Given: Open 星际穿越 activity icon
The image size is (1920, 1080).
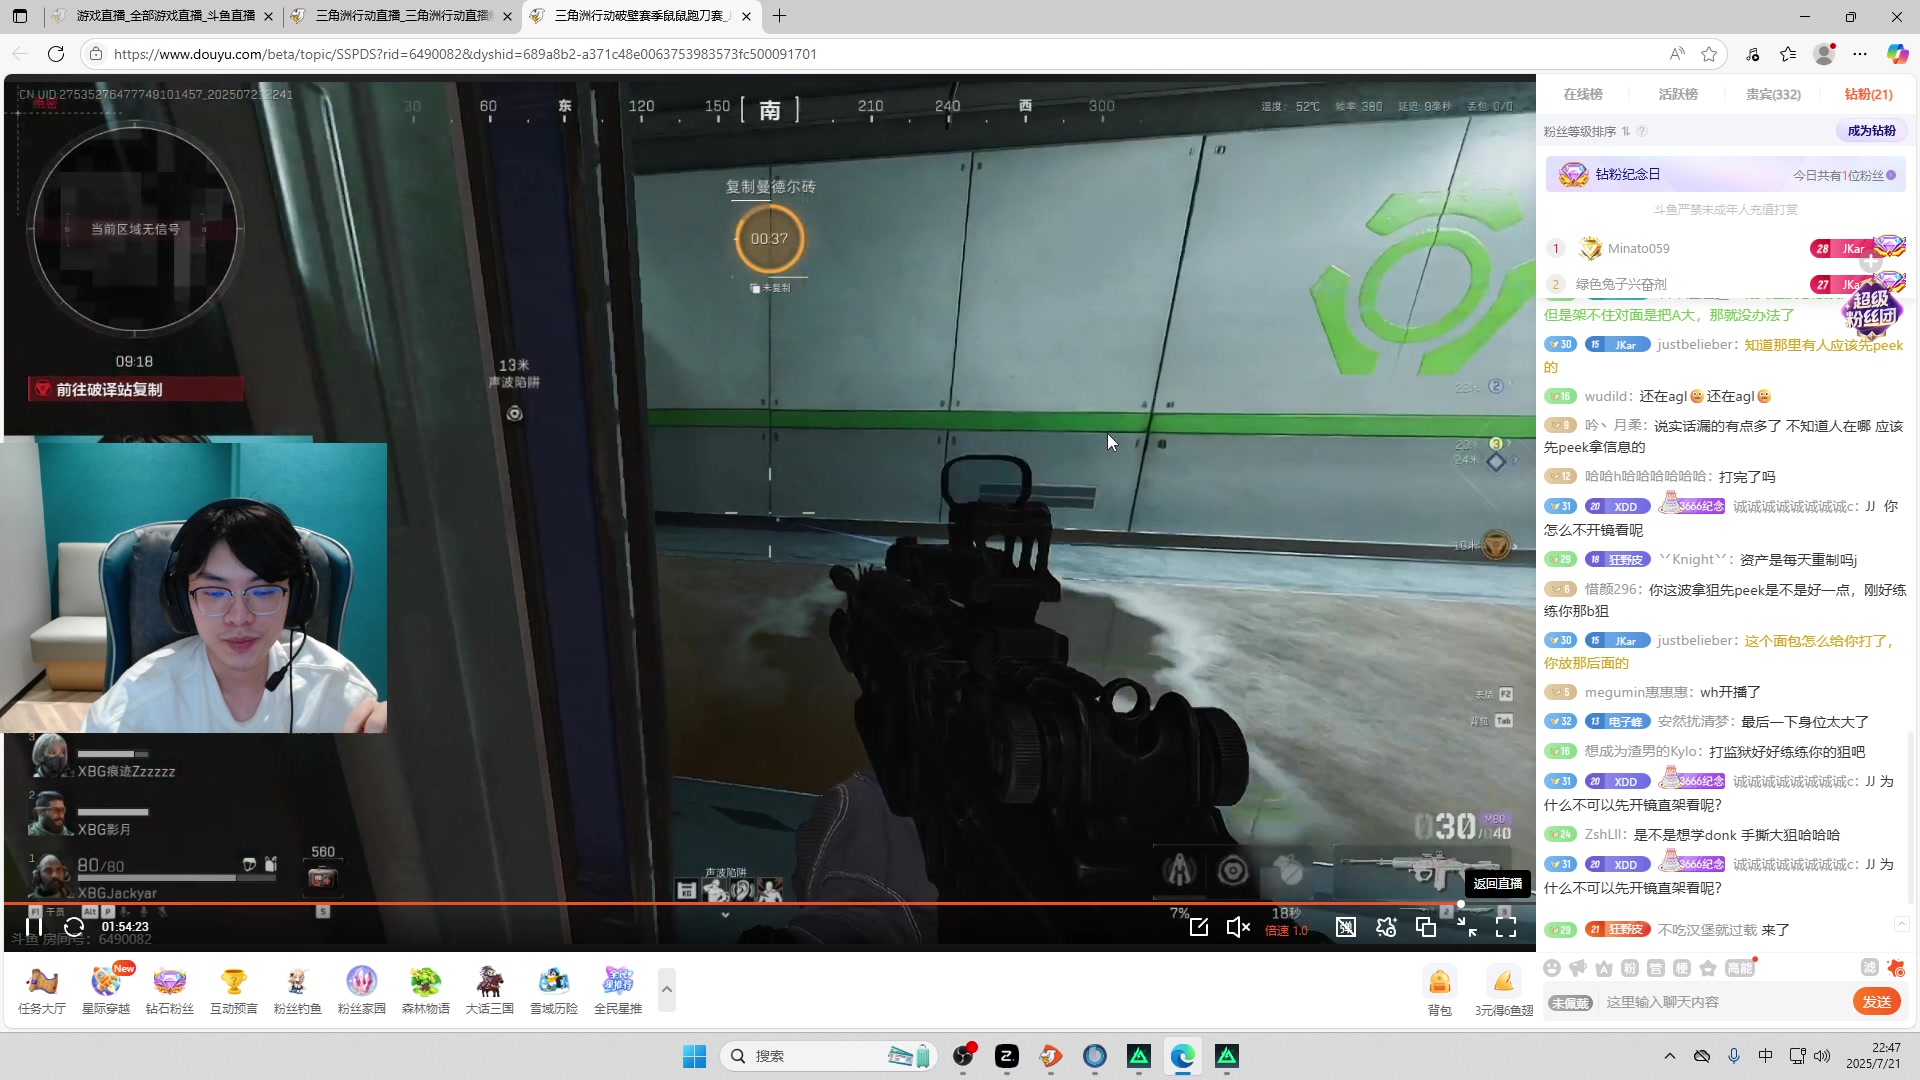Looking at the screenshot, I should [106, 991].
